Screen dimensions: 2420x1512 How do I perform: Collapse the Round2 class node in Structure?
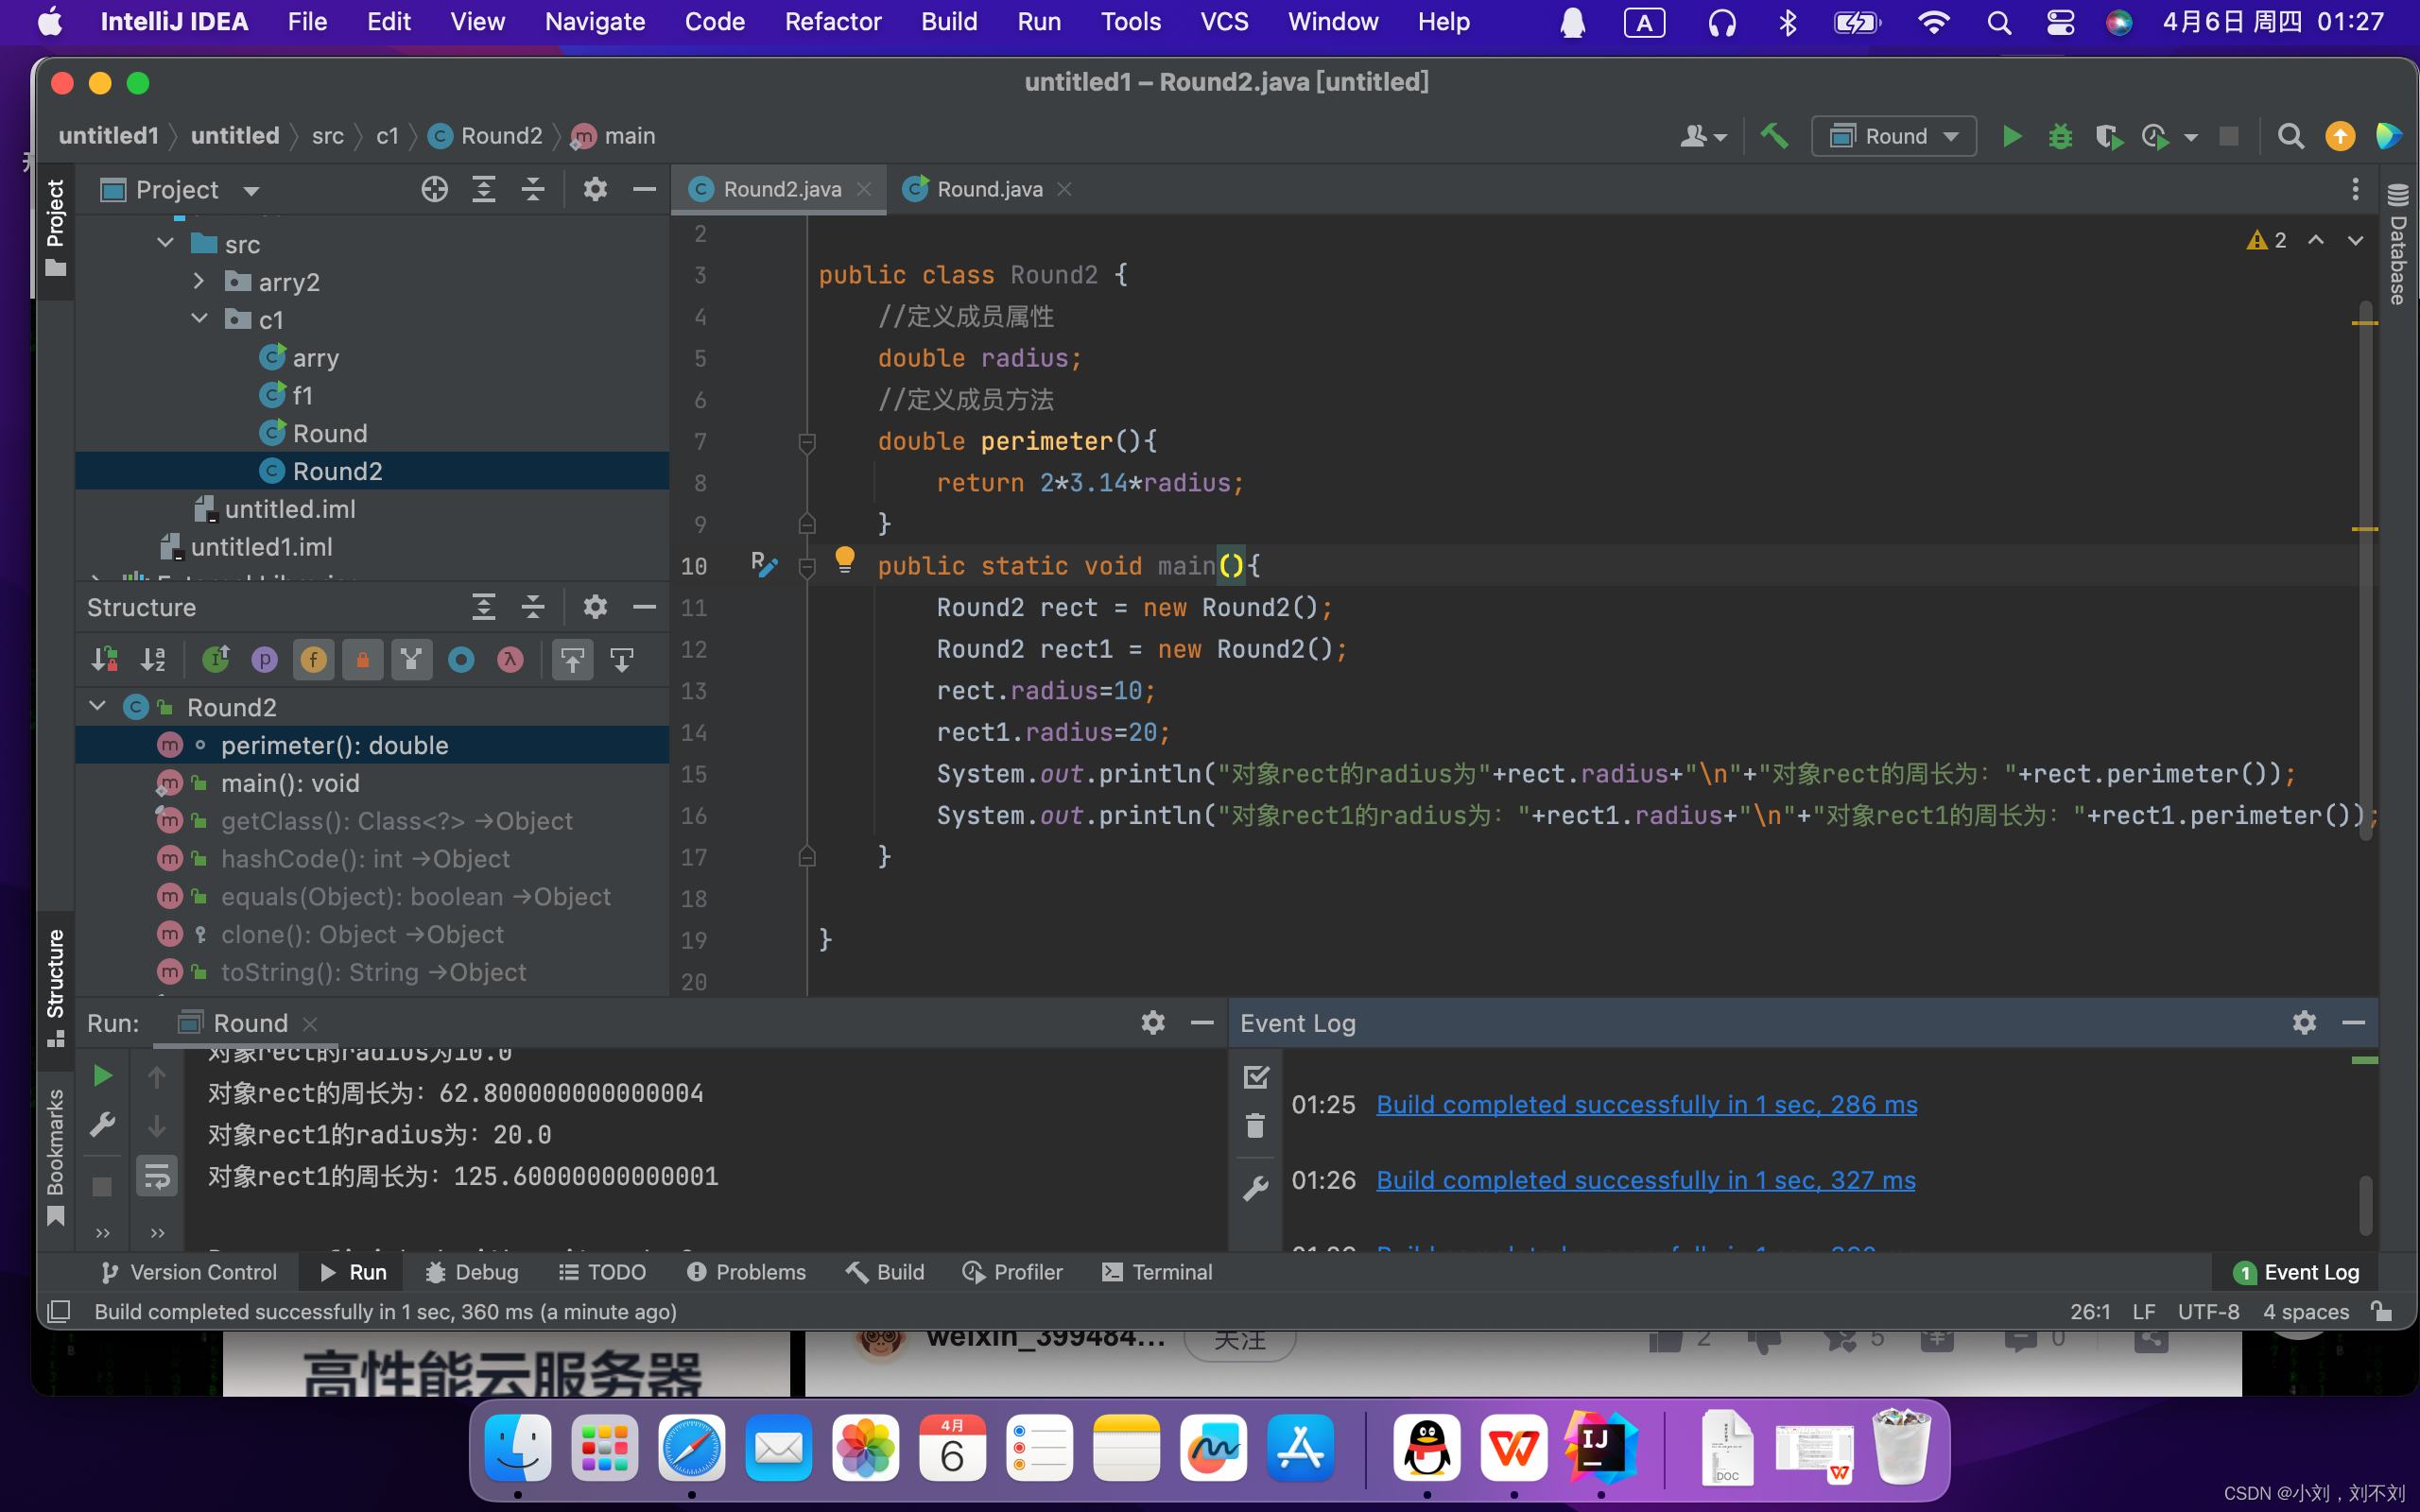point(98,707)
